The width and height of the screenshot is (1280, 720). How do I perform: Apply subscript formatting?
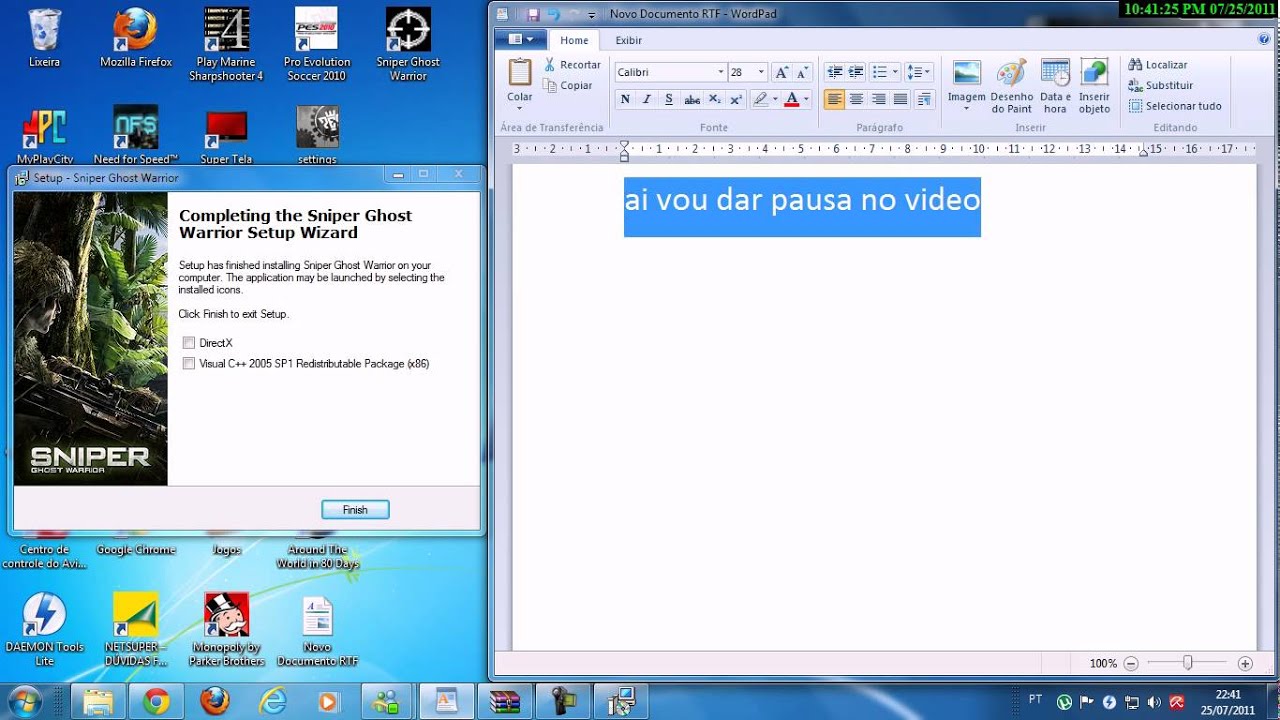point(714,99)
